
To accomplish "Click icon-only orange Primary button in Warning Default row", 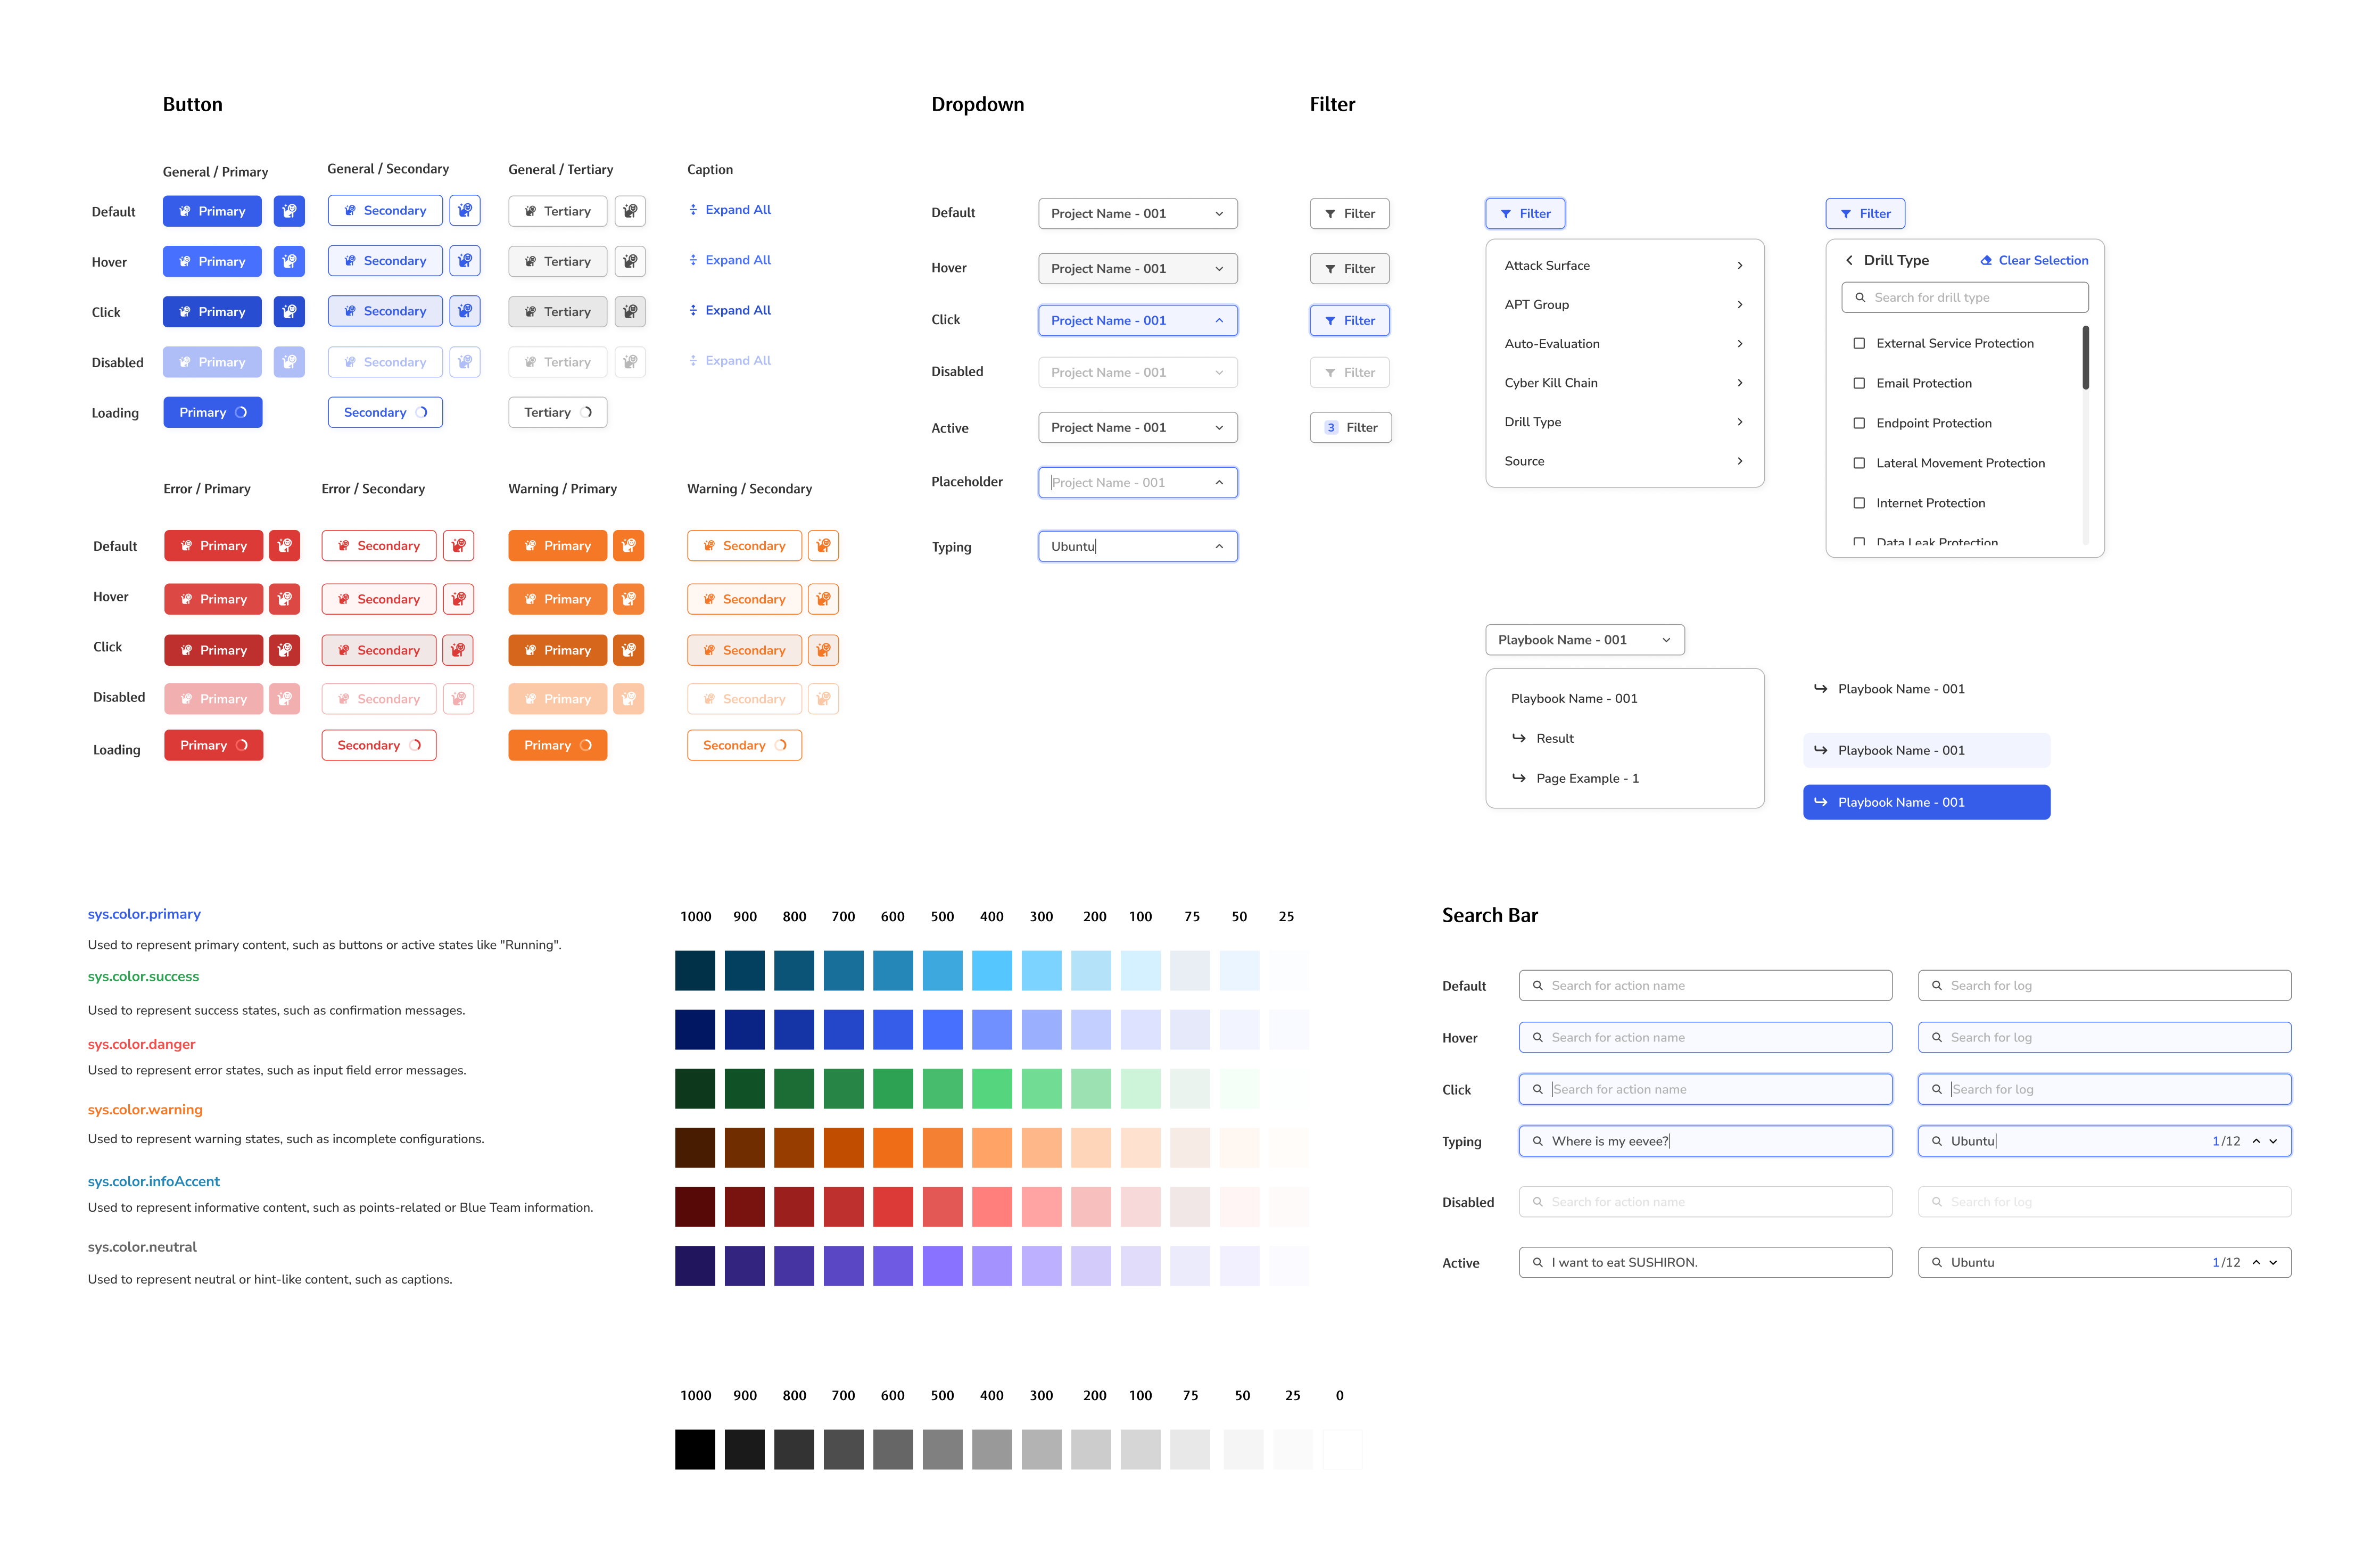I will click(x=628, y=546).
